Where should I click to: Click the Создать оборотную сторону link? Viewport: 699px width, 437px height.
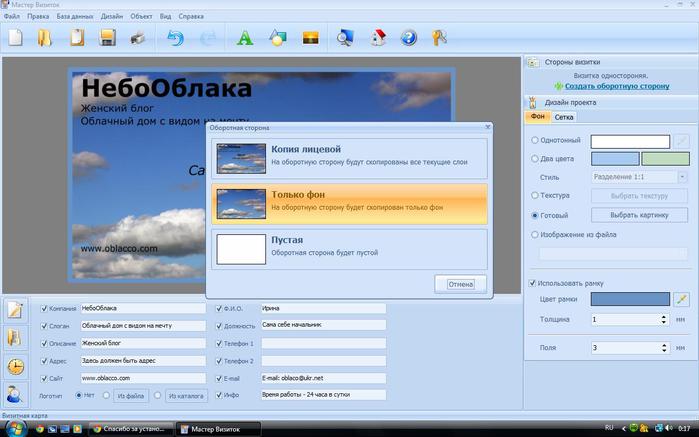click(x=616, y=87)
